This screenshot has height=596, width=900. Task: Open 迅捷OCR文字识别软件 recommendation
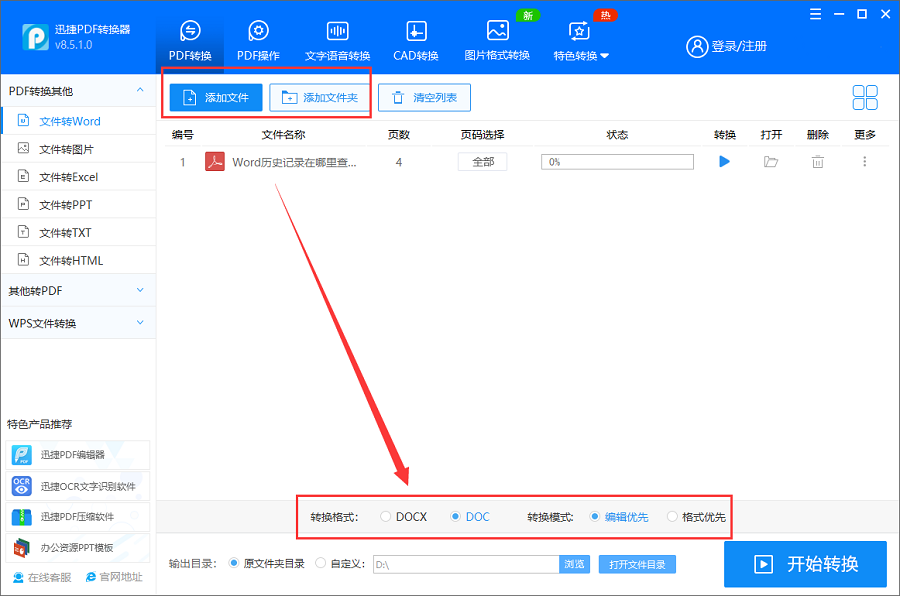pyautogui.click(x=77, y=486)
